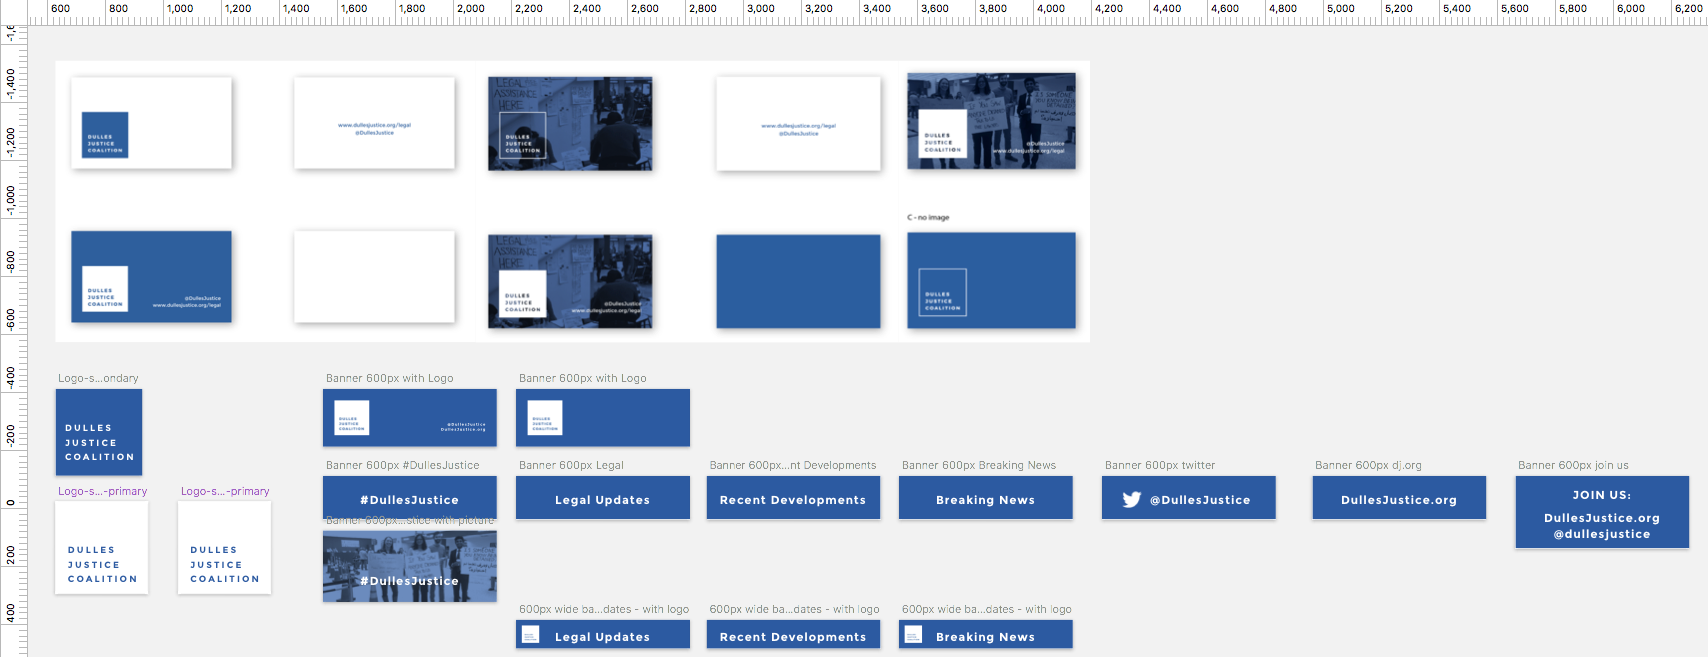Screen dimensions: 1708x657
Task: Click outlined logo on the C - no image blue card
Action: [x=942, y=293]
